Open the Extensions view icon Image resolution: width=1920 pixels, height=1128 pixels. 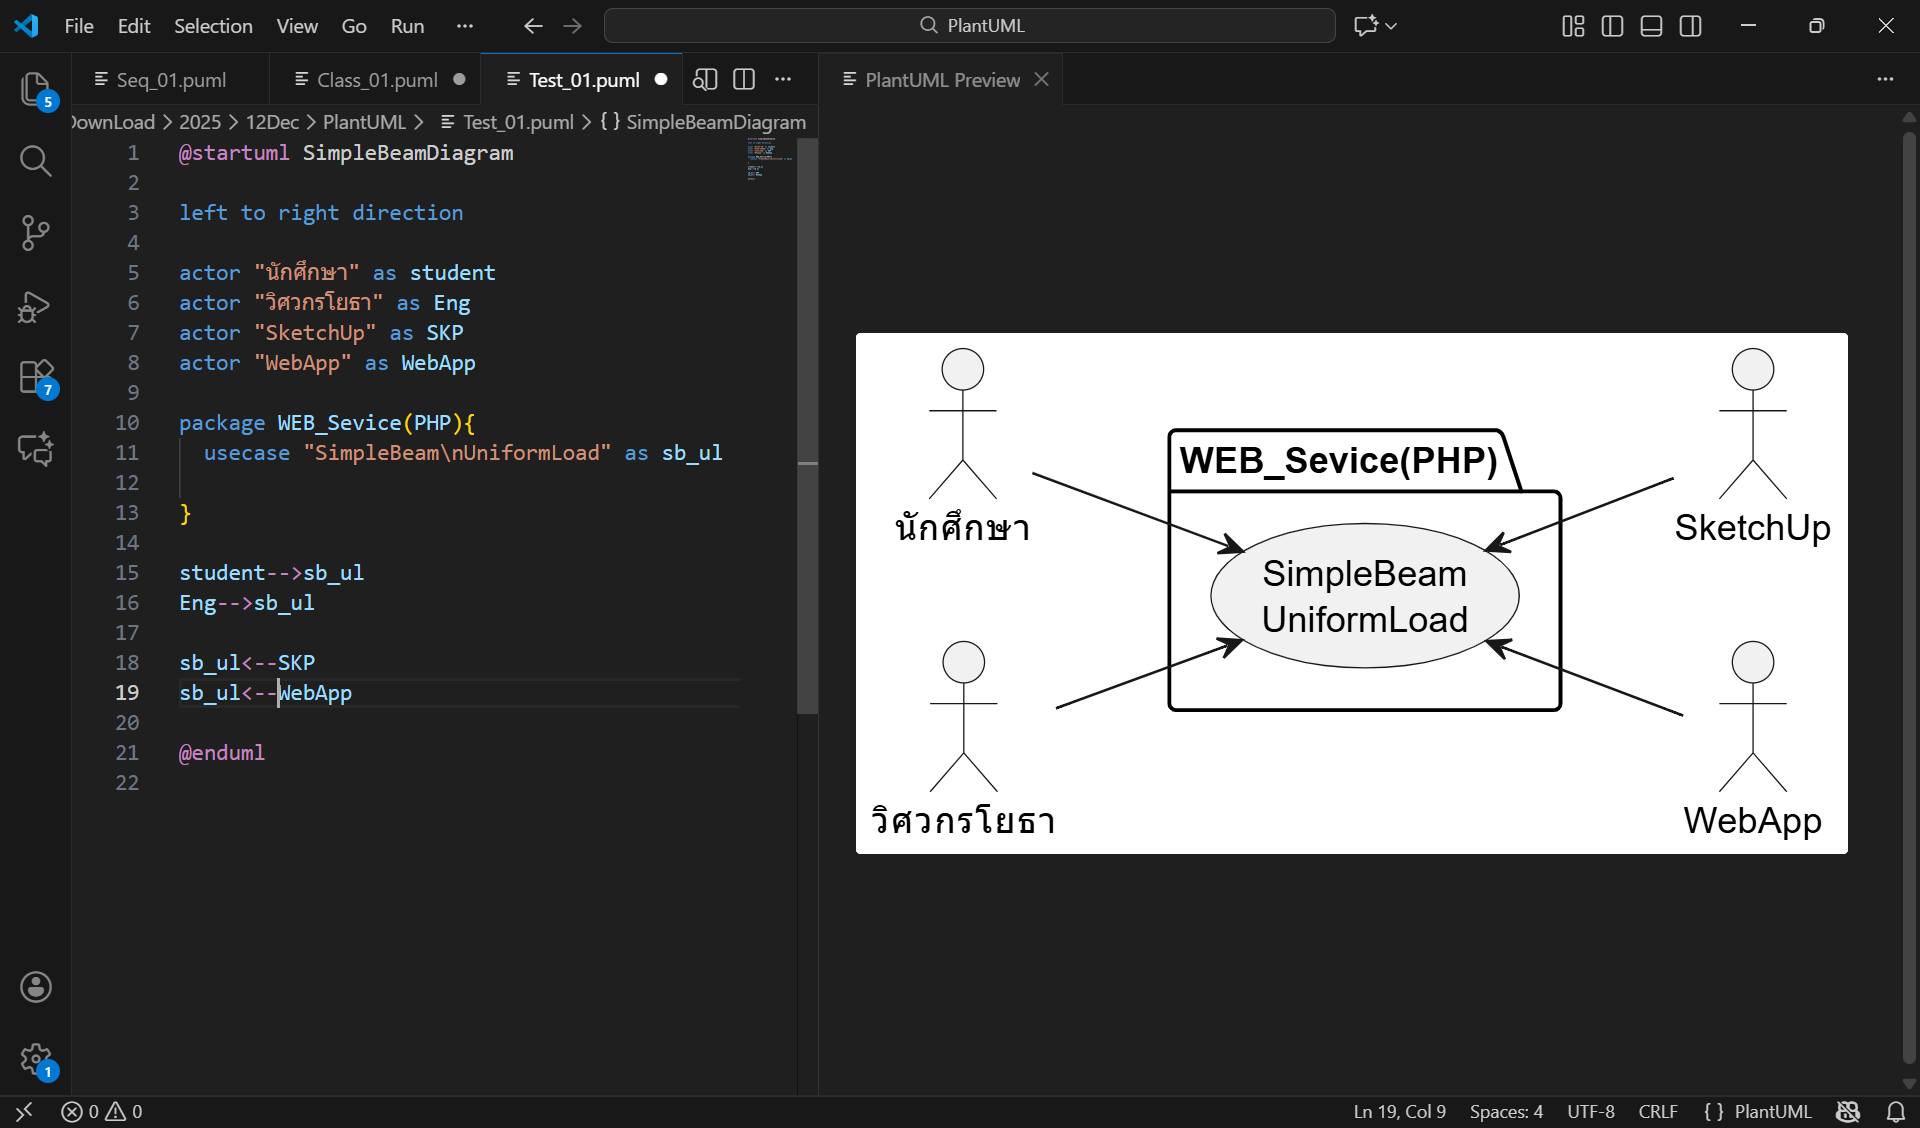(36, 378)
